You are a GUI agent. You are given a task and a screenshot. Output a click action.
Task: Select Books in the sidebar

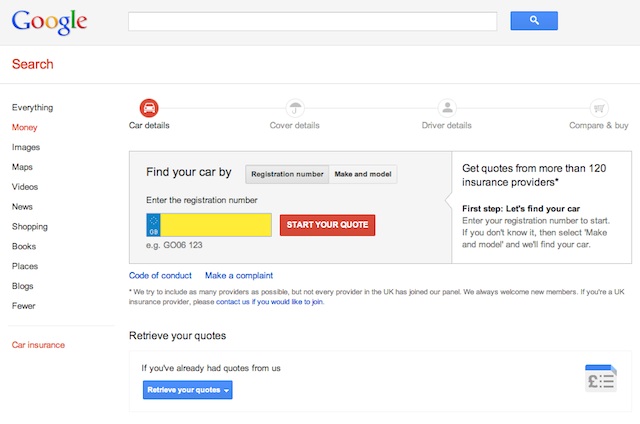(24, 246)
